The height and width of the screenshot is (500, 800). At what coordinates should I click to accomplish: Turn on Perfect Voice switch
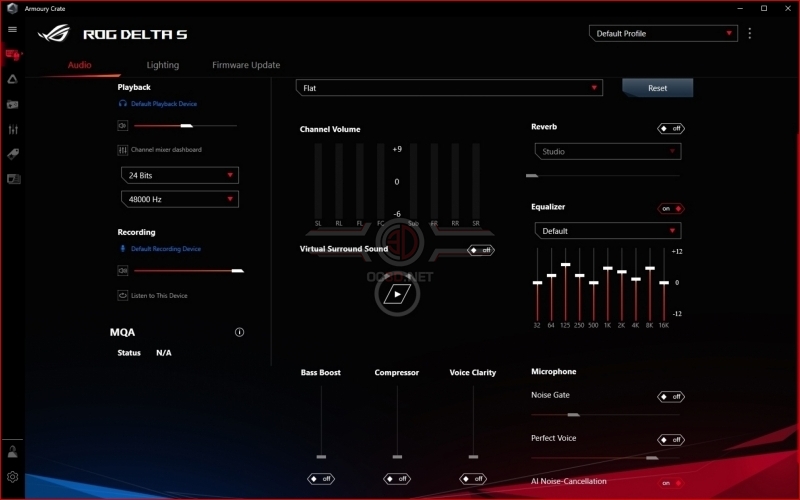point(671,440)
